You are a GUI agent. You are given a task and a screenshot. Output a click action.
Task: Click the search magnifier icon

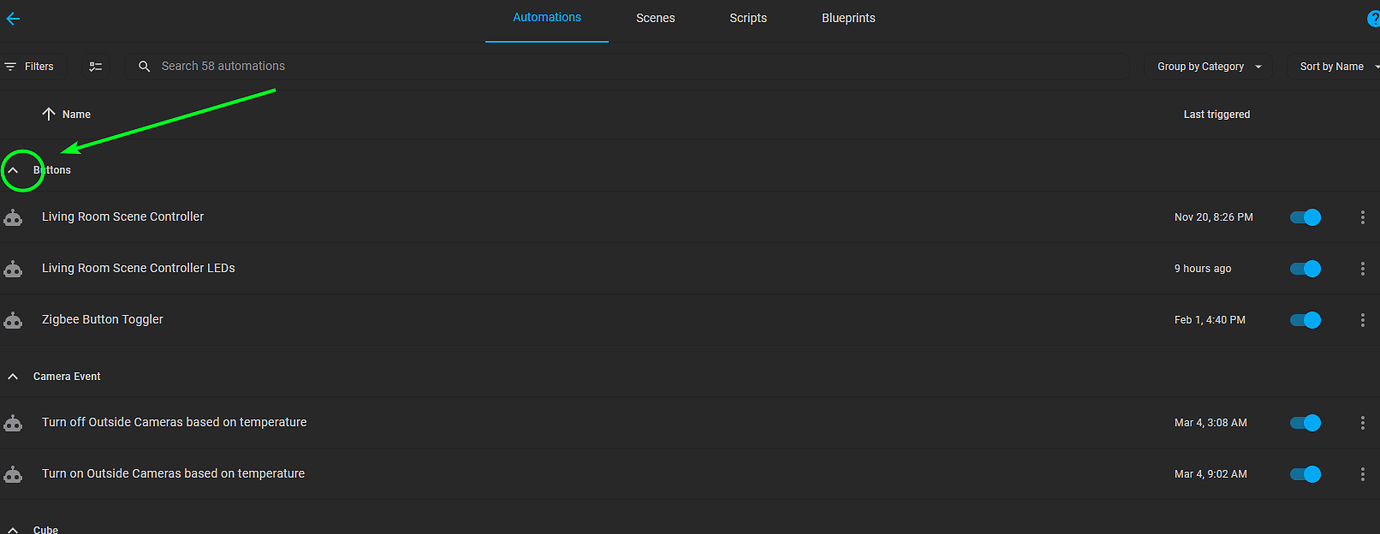tap(144, 66)
